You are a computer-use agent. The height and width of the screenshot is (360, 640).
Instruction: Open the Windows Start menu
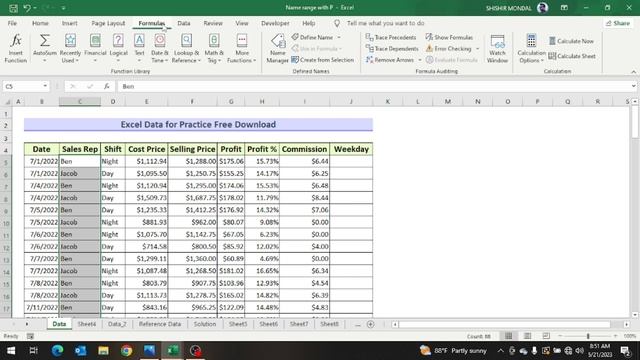[11, 351]
